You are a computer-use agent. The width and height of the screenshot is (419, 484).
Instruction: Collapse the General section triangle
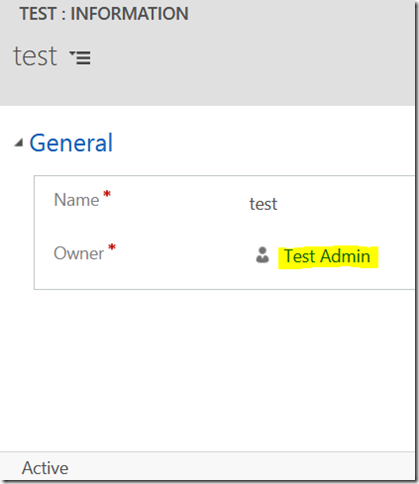19,143
